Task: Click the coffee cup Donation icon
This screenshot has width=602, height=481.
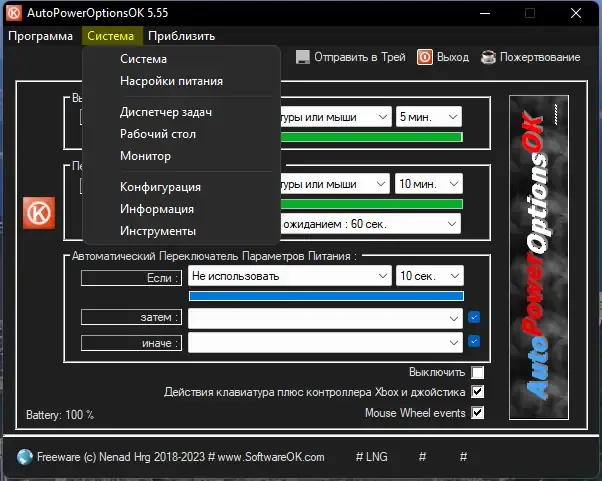Action: pyautogui.click(x=488, y=57)
